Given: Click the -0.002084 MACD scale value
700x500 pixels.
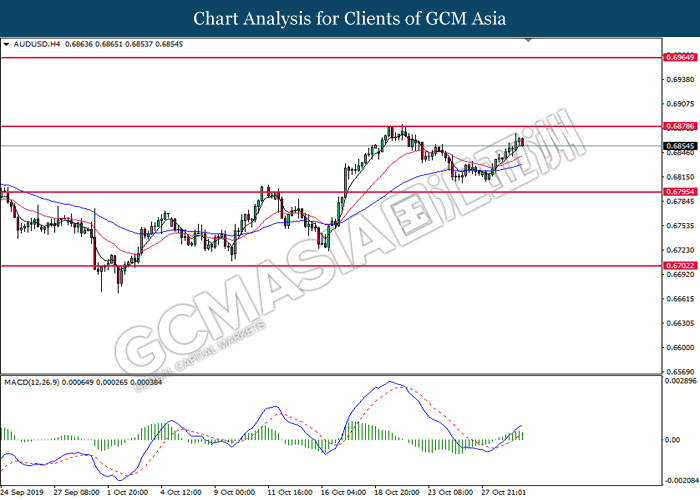Looking at the screenshot, I should 680,481.
